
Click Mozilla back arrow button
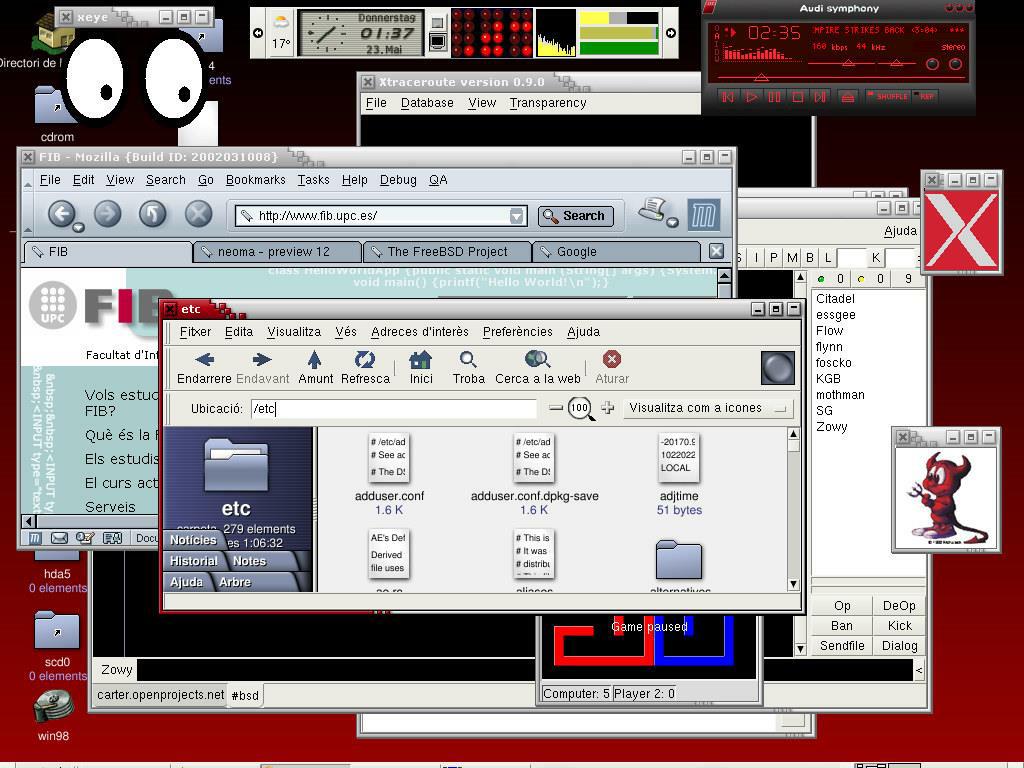[61, 214]
